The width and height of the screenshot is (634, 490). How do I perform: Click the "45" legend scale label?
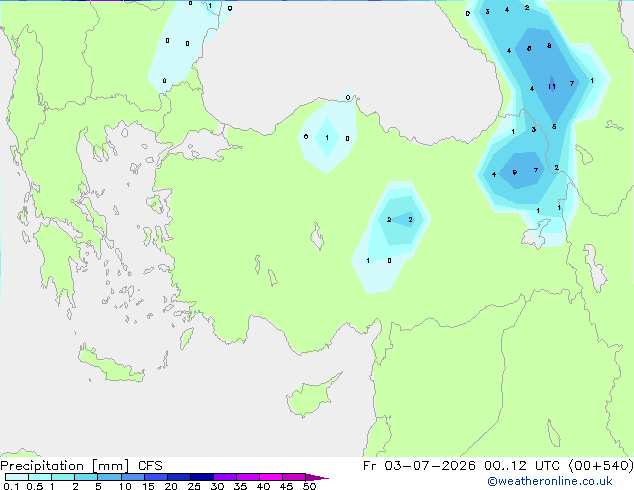[x=286, y=486]
